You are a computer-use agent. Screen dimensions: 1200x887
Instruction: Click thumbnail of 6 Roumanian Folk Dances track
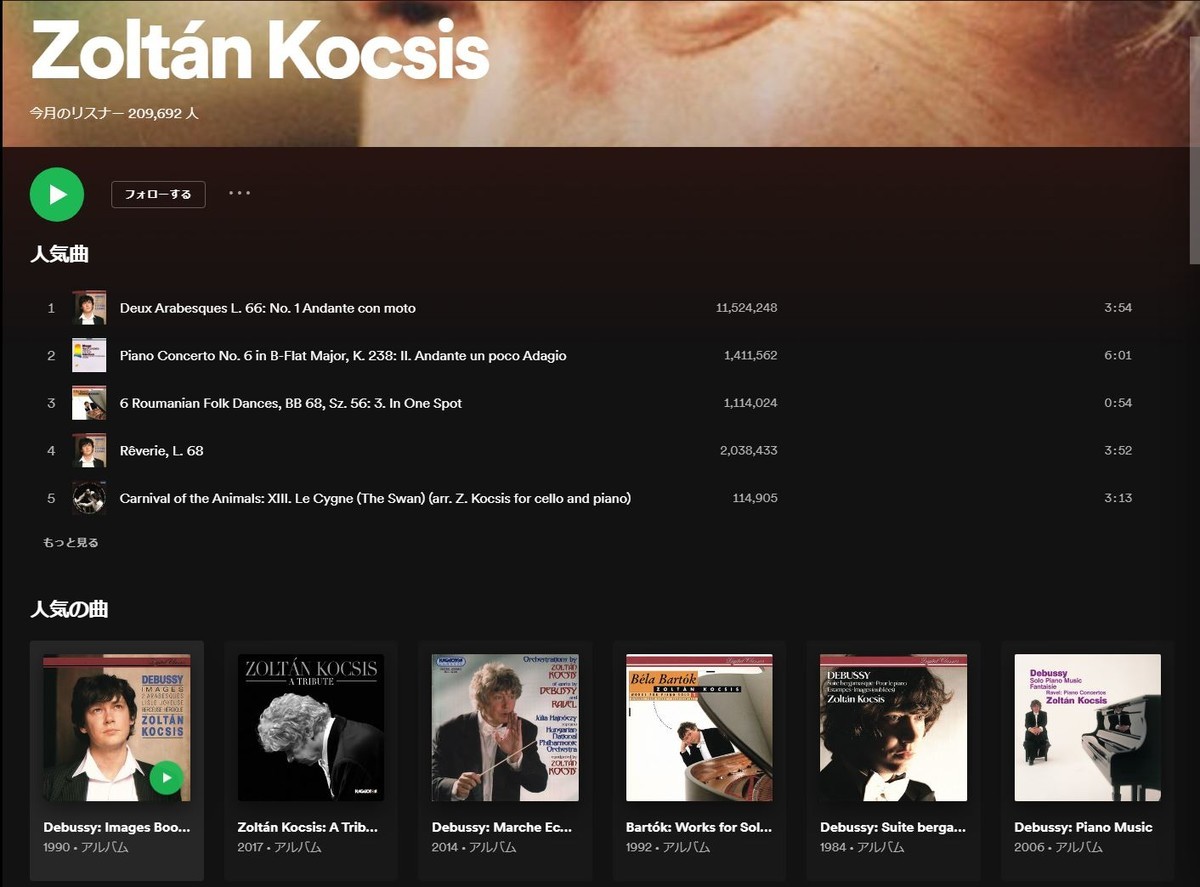(x=89, y=403)
